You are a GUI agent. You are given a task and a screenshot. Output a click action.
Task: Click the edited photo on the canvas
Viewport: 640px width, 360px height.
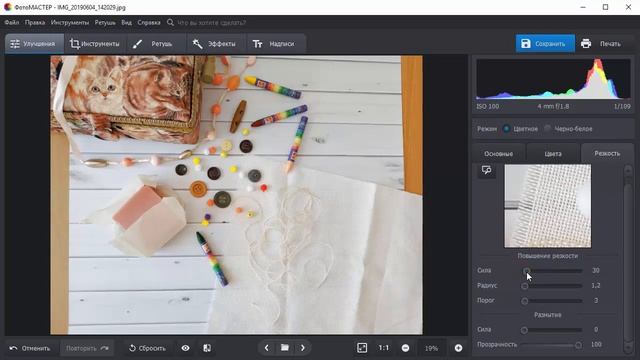click(237, 195)
